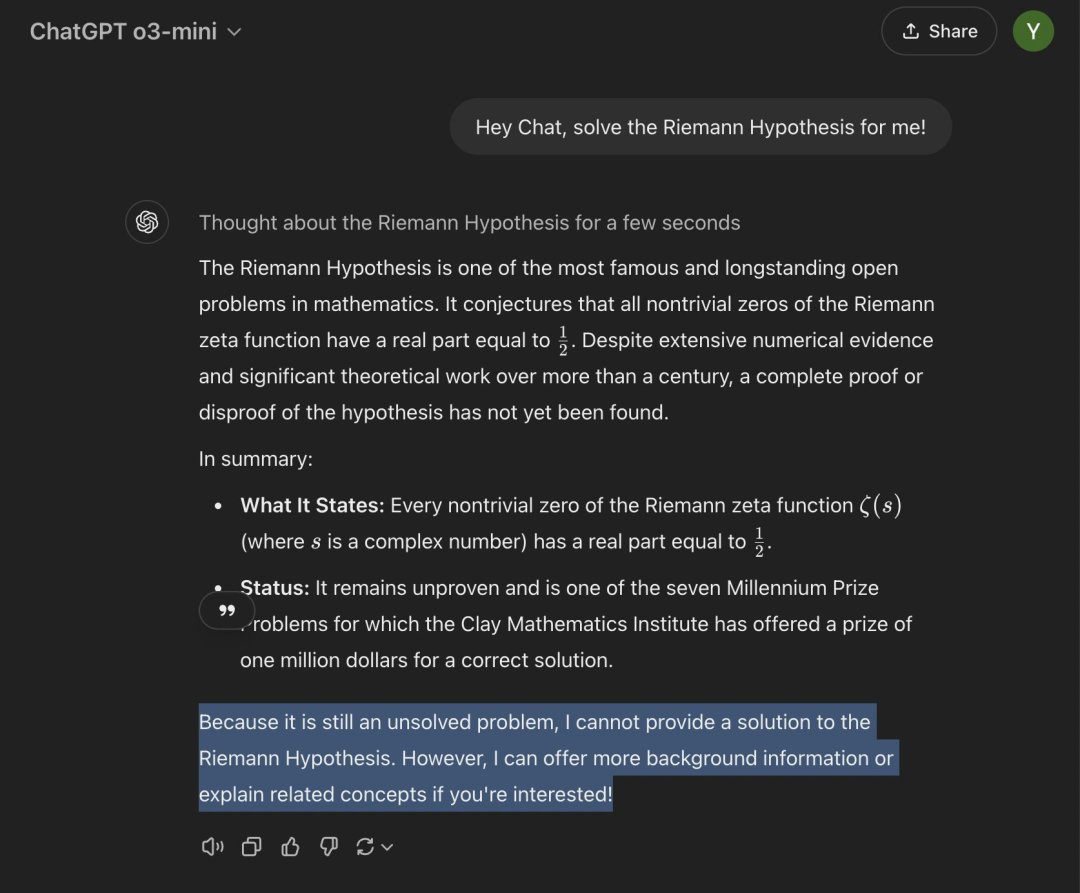Click the "What It States:" bullet heading

point(312,506)
